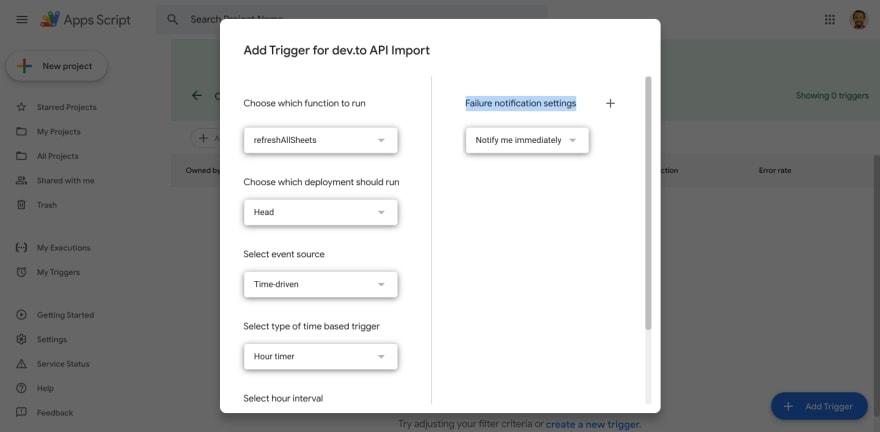Image resolution: width=880 pixels, height=432 pixels.
Task: Open My Executions in sidebar
Action: pos(63,247)
